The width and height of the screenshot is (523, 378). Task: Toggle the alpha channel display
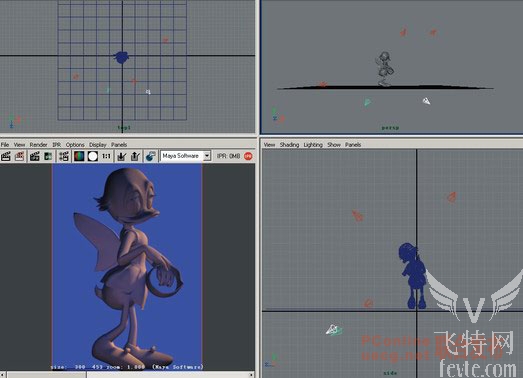tap(93, 156)
